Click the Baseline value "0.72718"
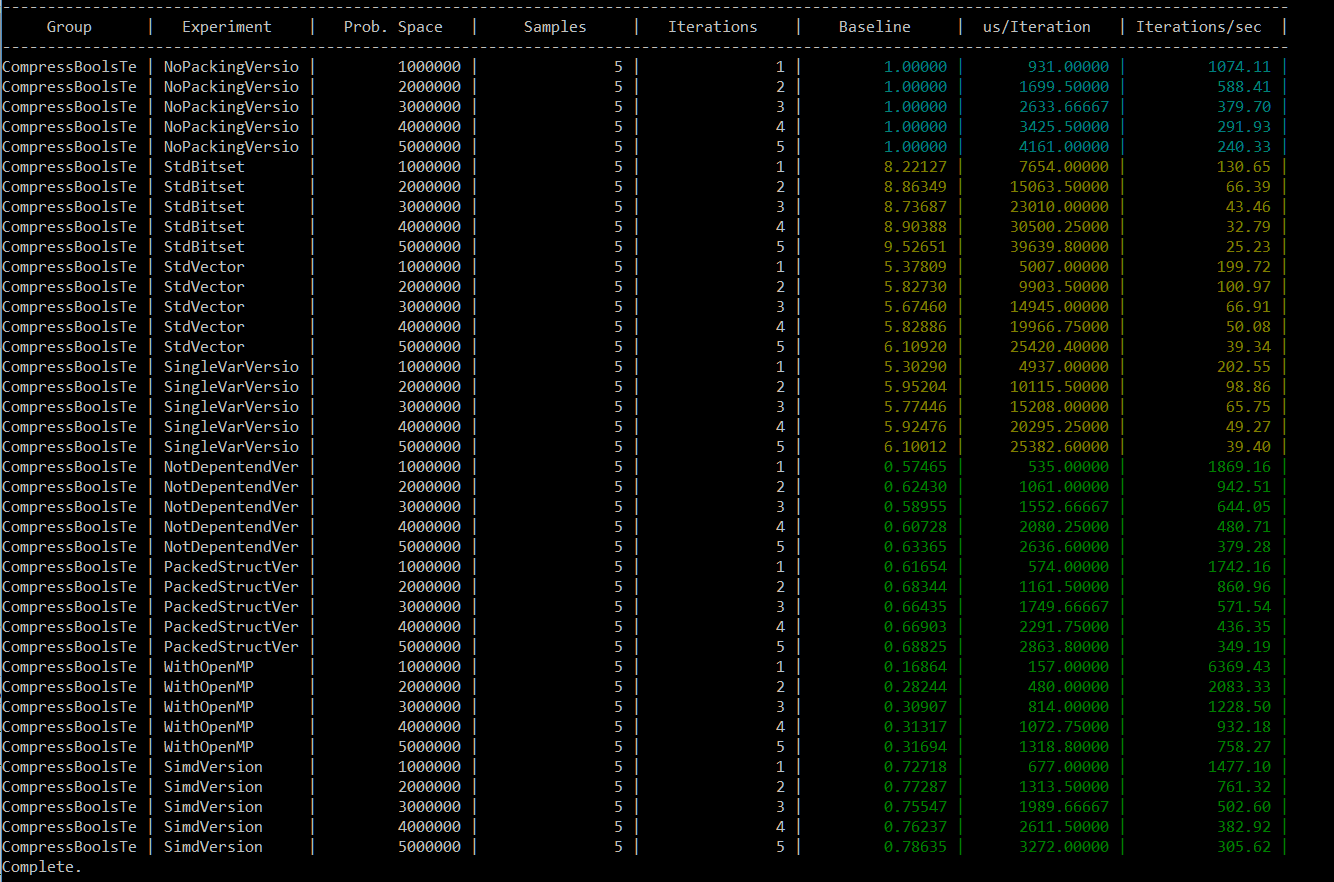 pyautogui.click(x=915, y=767)
